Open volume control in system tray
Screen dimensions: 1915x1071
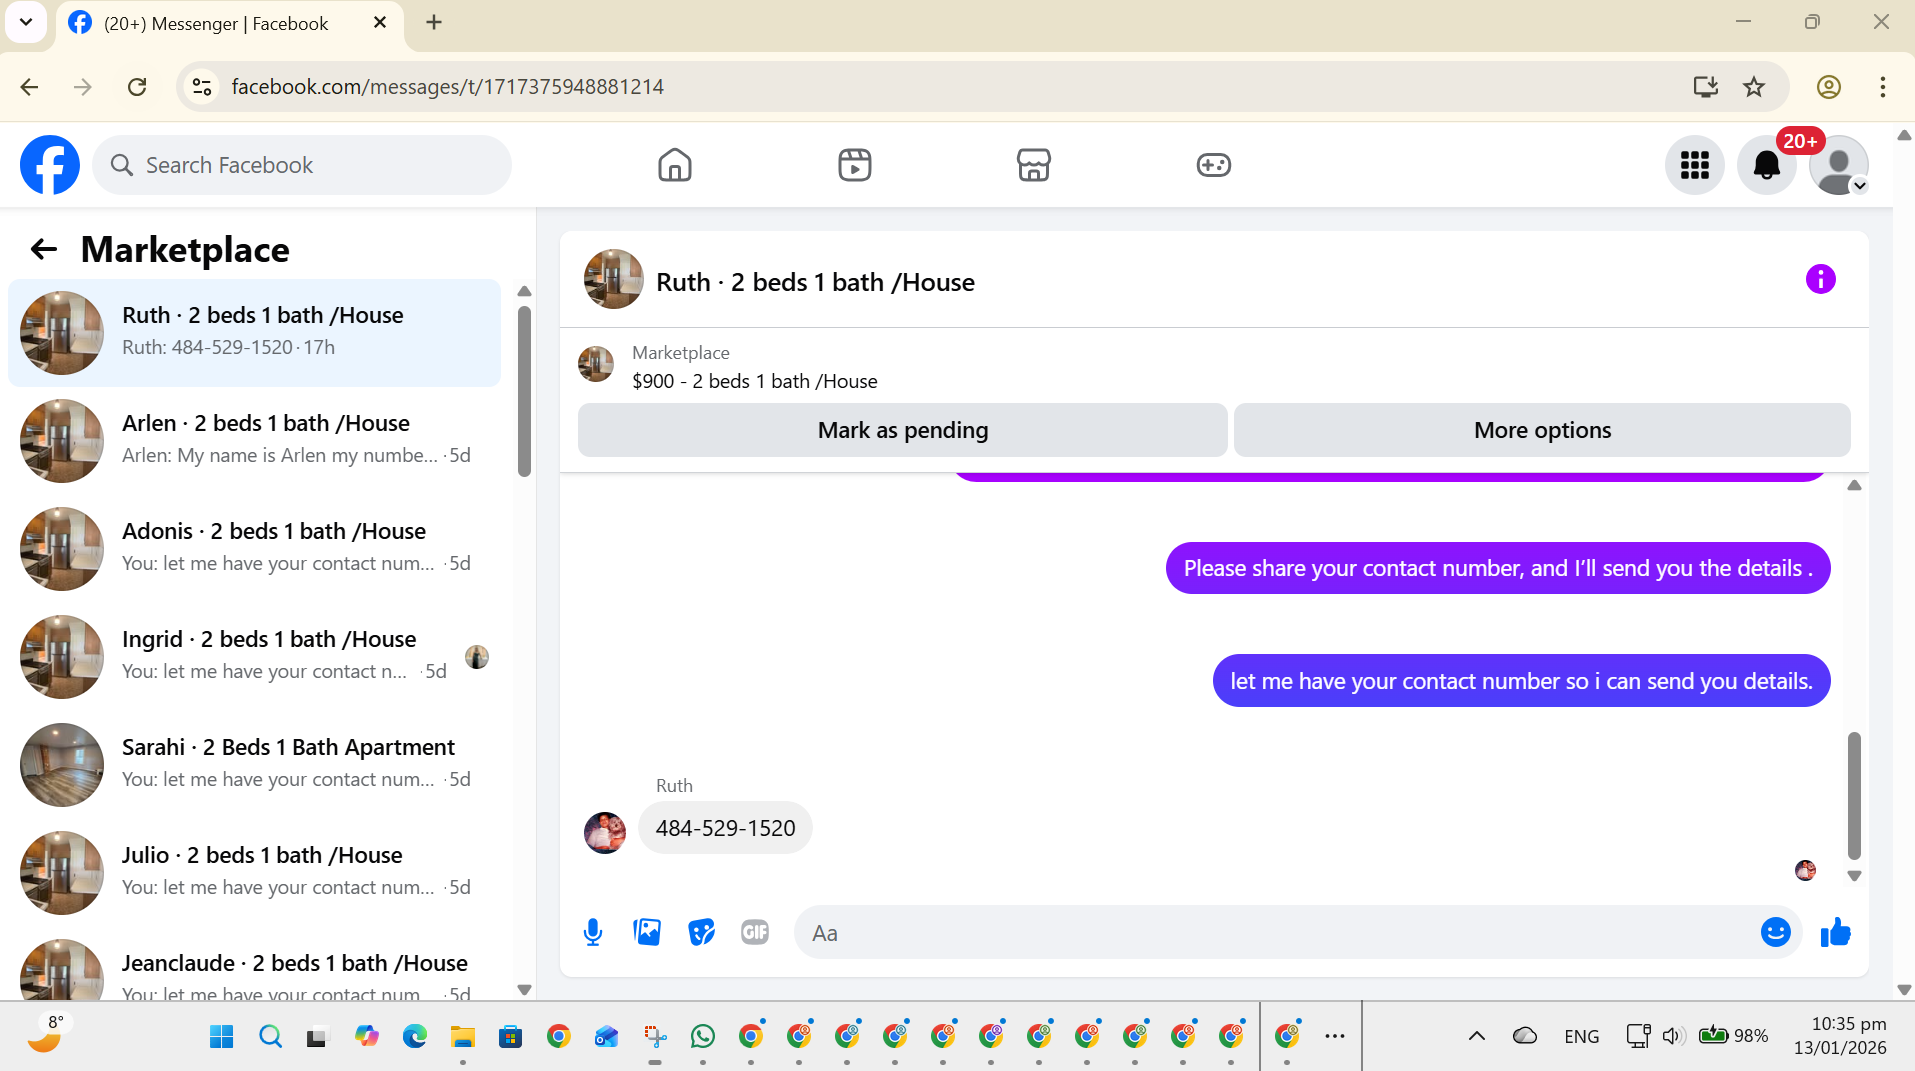[1673, 1036]
